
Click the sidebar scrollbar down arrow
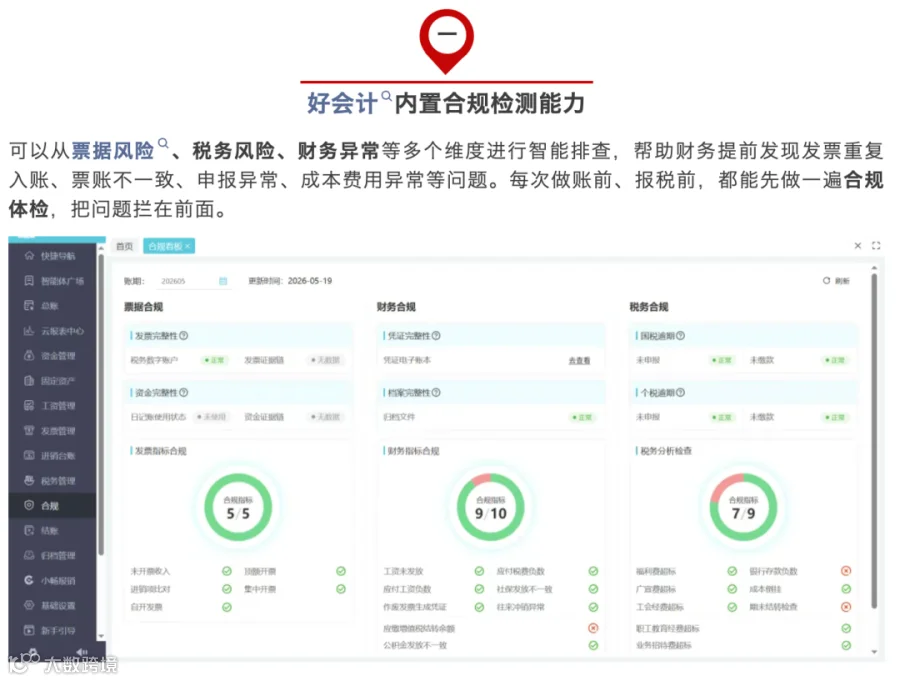tap(101, 636)
